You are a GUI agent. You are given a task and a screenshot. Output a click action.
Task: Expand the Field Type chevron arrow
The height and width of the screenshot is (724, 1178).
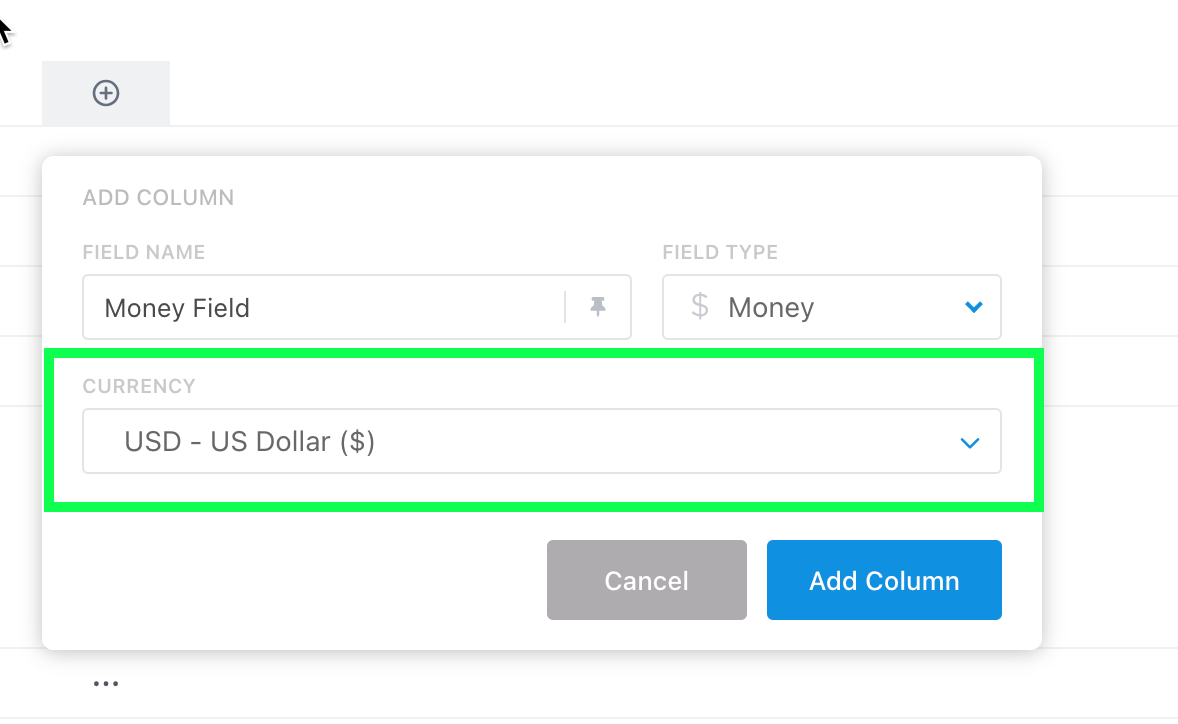[974, 307]
